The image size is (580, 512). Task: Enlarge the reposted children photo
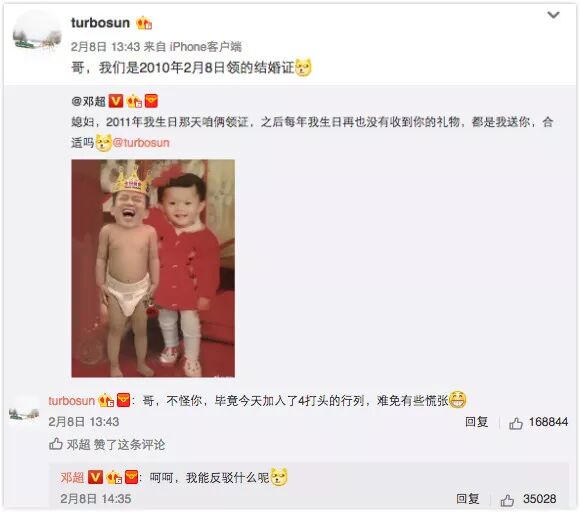coord(153,268)
